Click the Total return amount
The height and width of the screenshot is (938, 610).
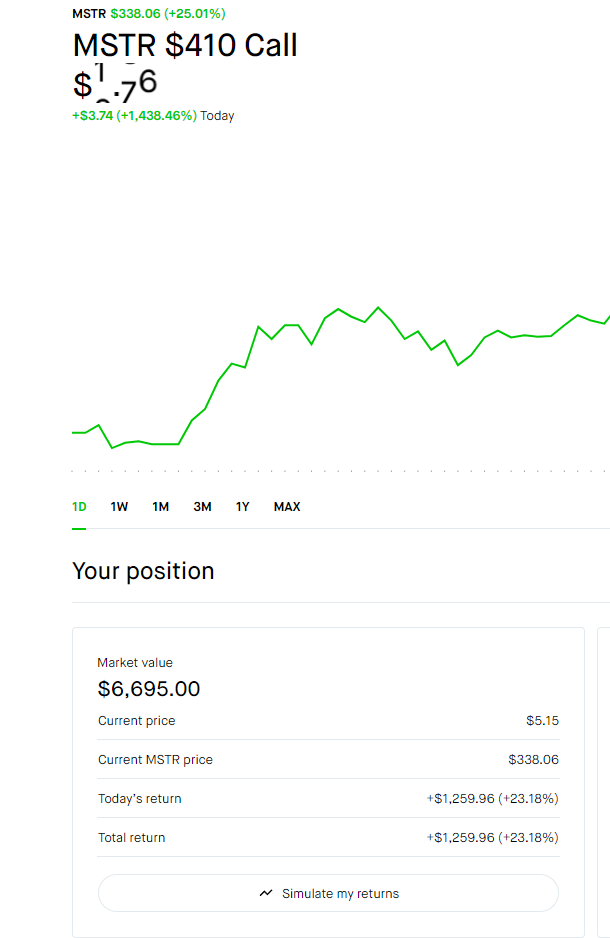point(492,837)
